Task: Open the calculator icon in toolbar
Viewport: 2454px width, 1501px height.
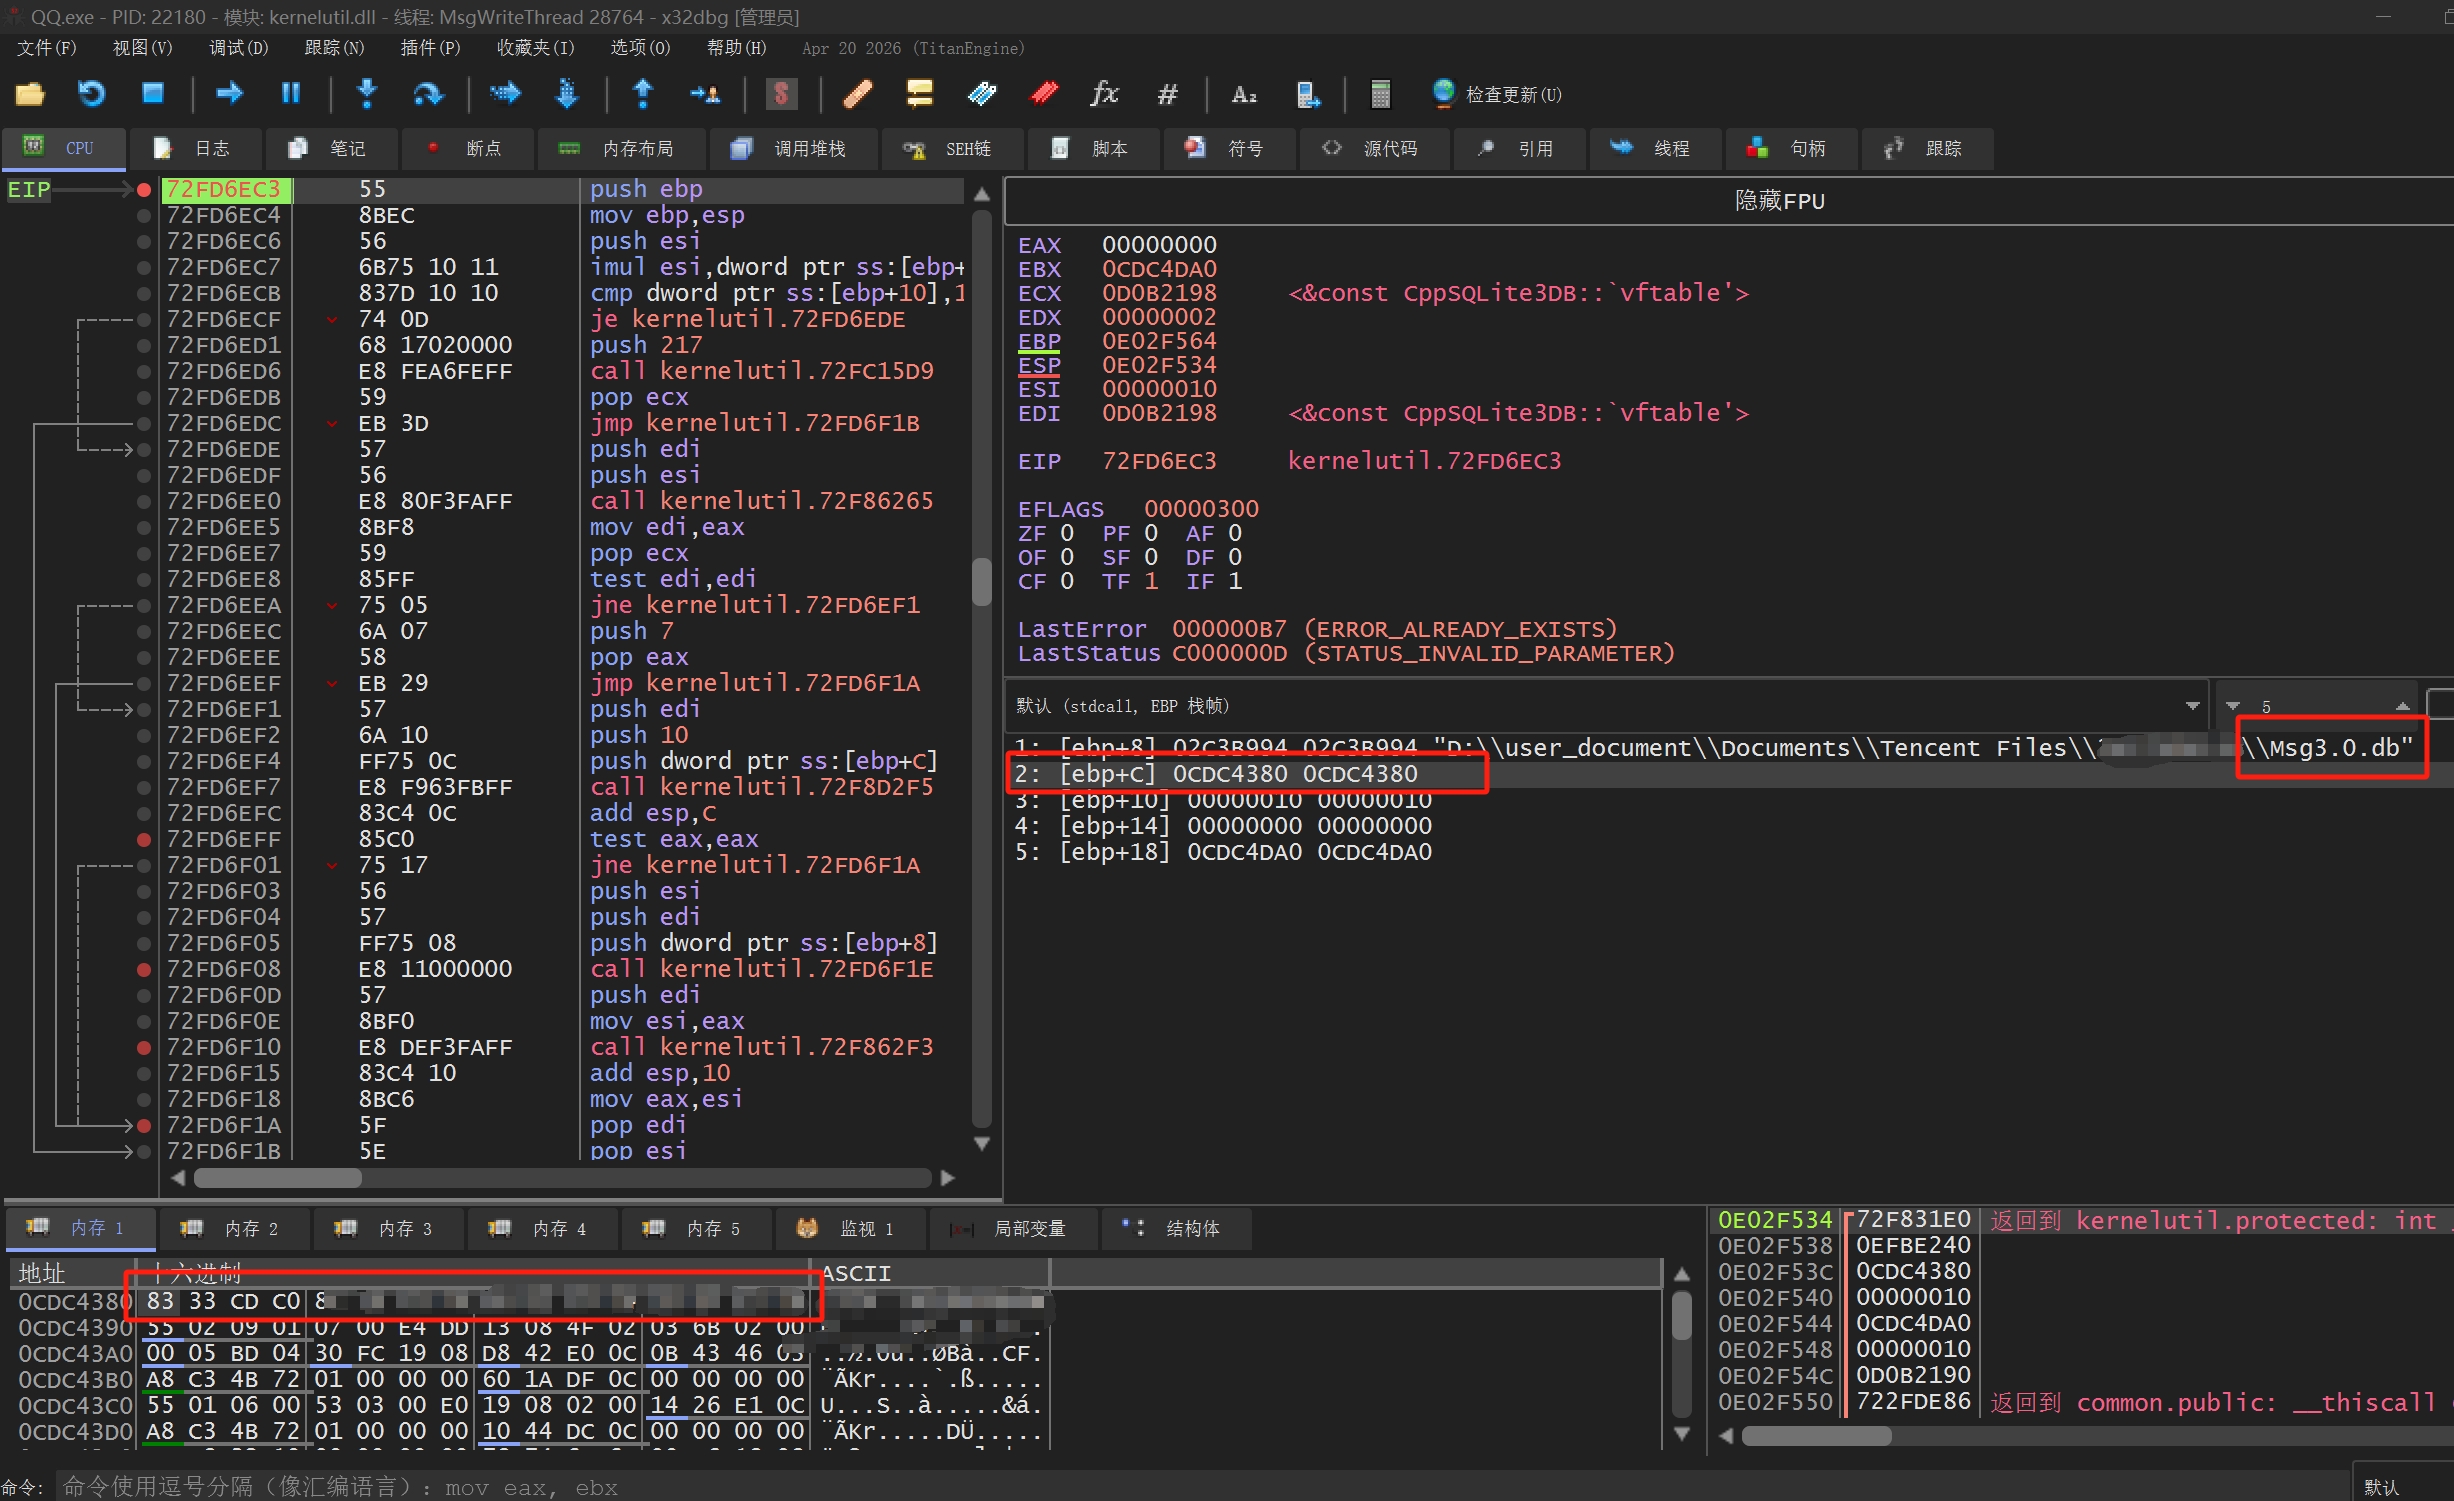Action: tap(1380, 94)
